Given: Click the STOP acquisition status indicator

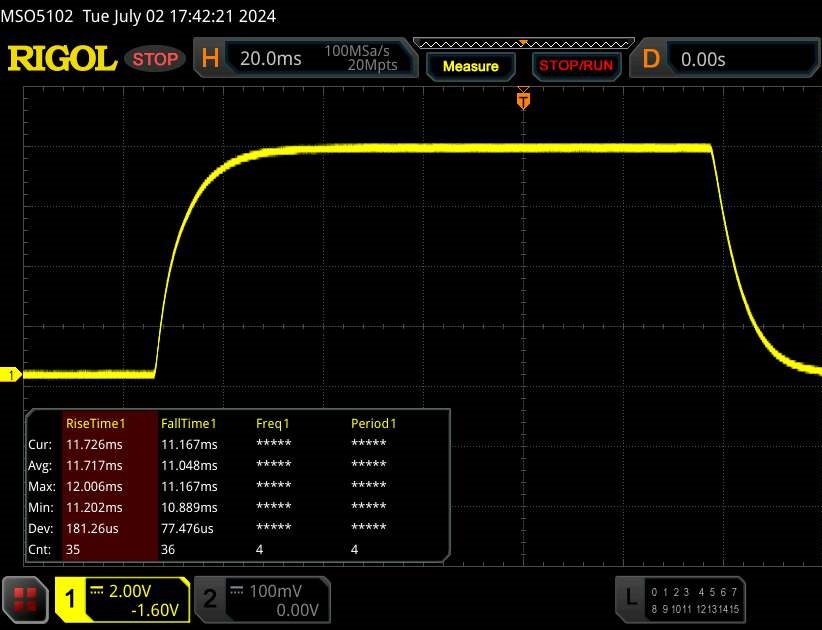Looking at the screenshot, I should [x=155, y=59].
